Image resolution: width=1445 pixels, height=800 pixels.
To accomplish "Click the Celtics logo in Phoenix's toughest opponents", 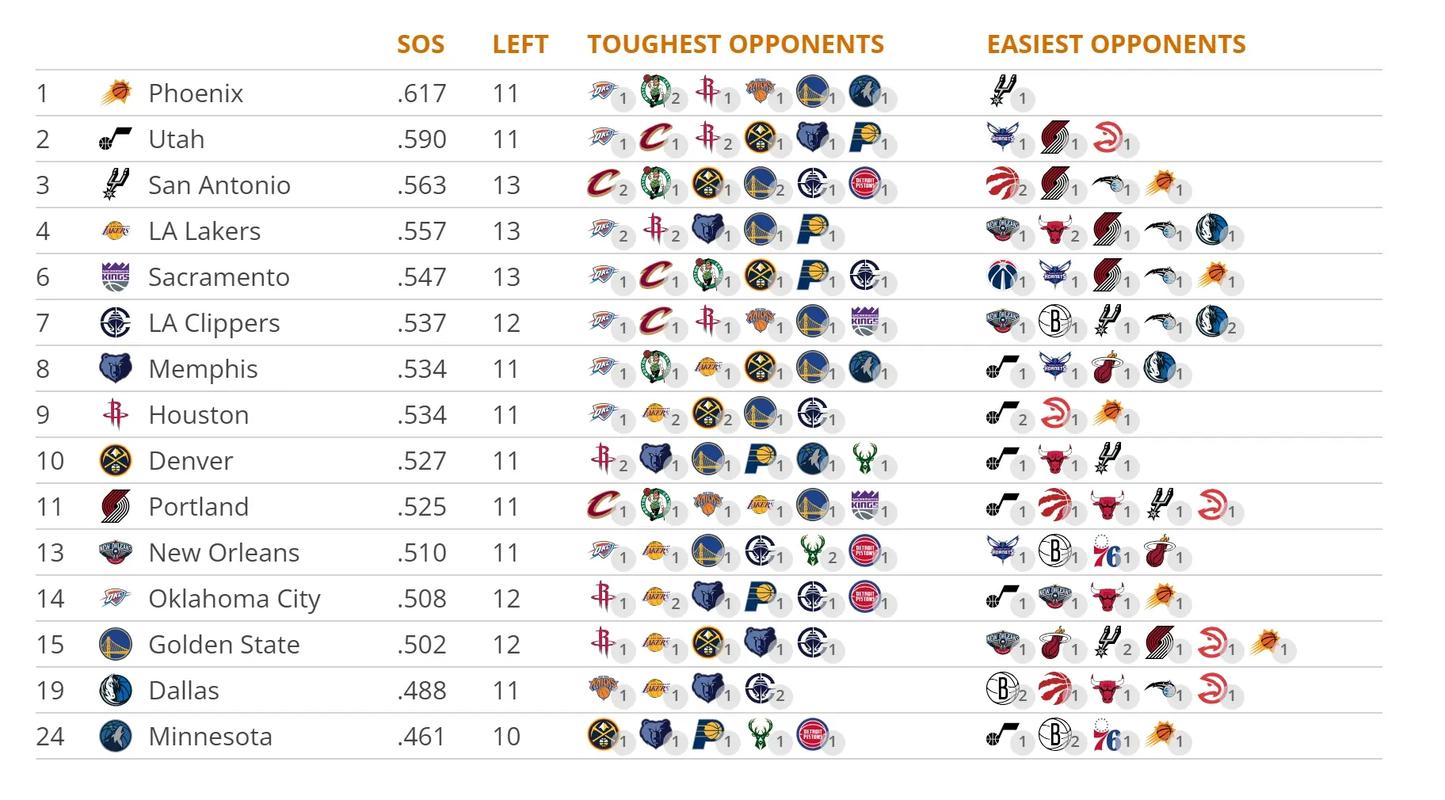I will coord(654,91).
